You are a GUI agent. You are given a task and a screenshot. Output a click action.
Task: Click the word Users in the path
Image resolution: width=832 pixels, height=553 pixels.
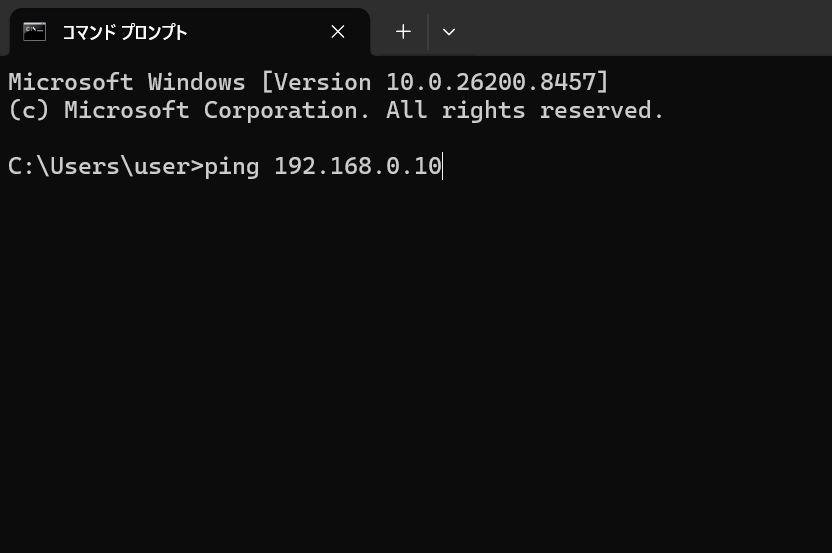[84, 166]
